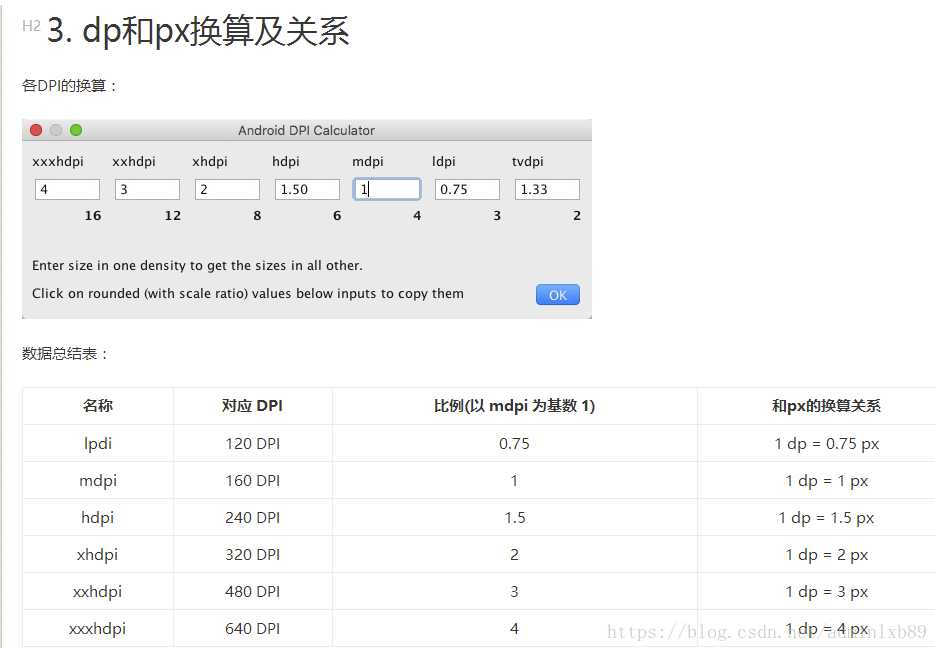Viewport: 935px width, 648px height.
Task: Click the 'ldpi' label in calculator
Action: click(x=444, y=162)
